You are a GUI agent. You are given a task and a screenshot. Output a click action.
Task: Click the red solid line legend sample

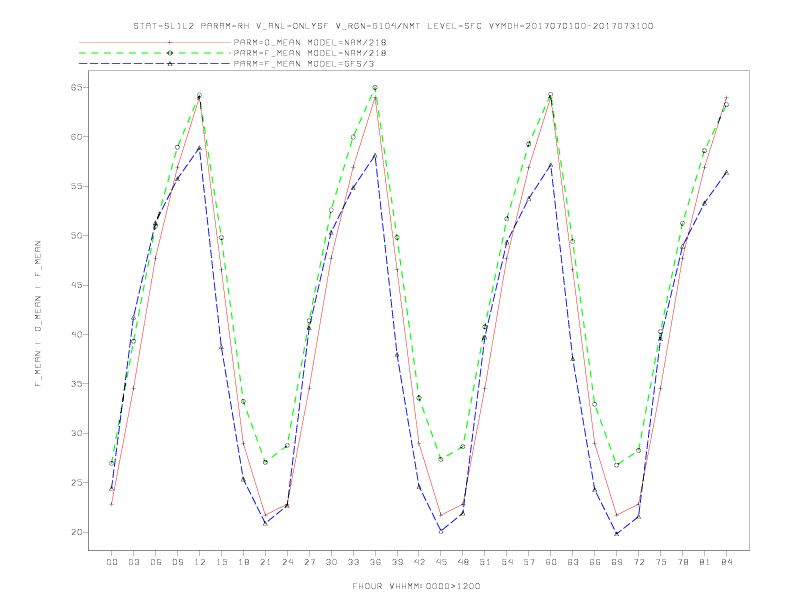(x=155, y=42)
